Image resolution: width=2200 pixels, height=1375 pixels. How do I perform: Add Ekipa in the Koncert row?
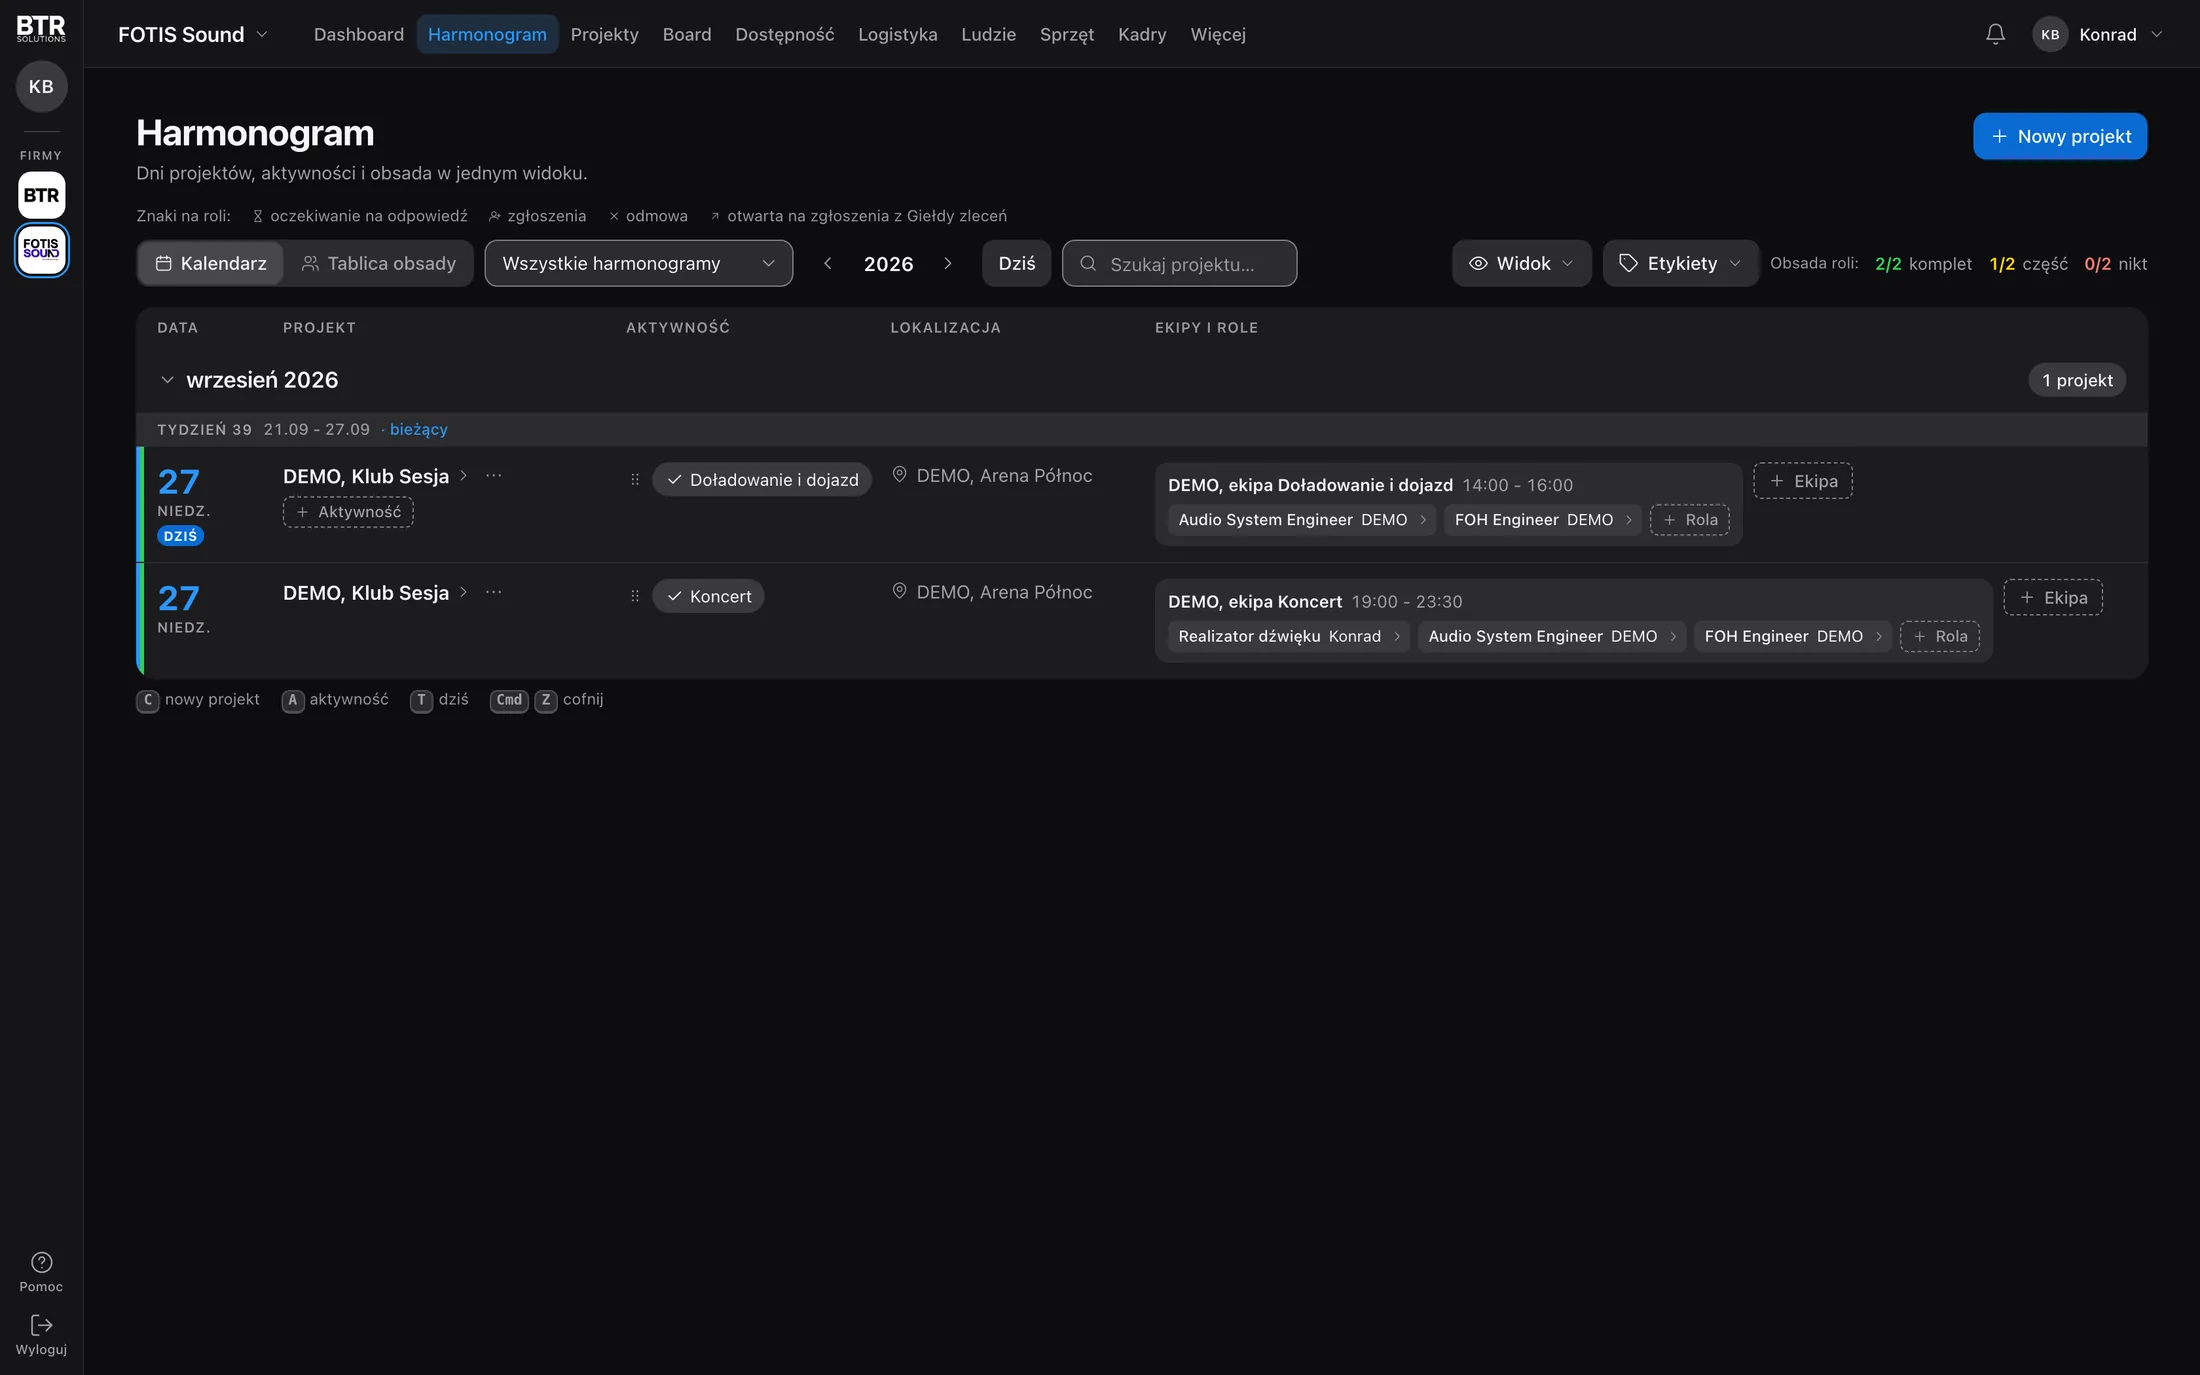pos(2053,597)
